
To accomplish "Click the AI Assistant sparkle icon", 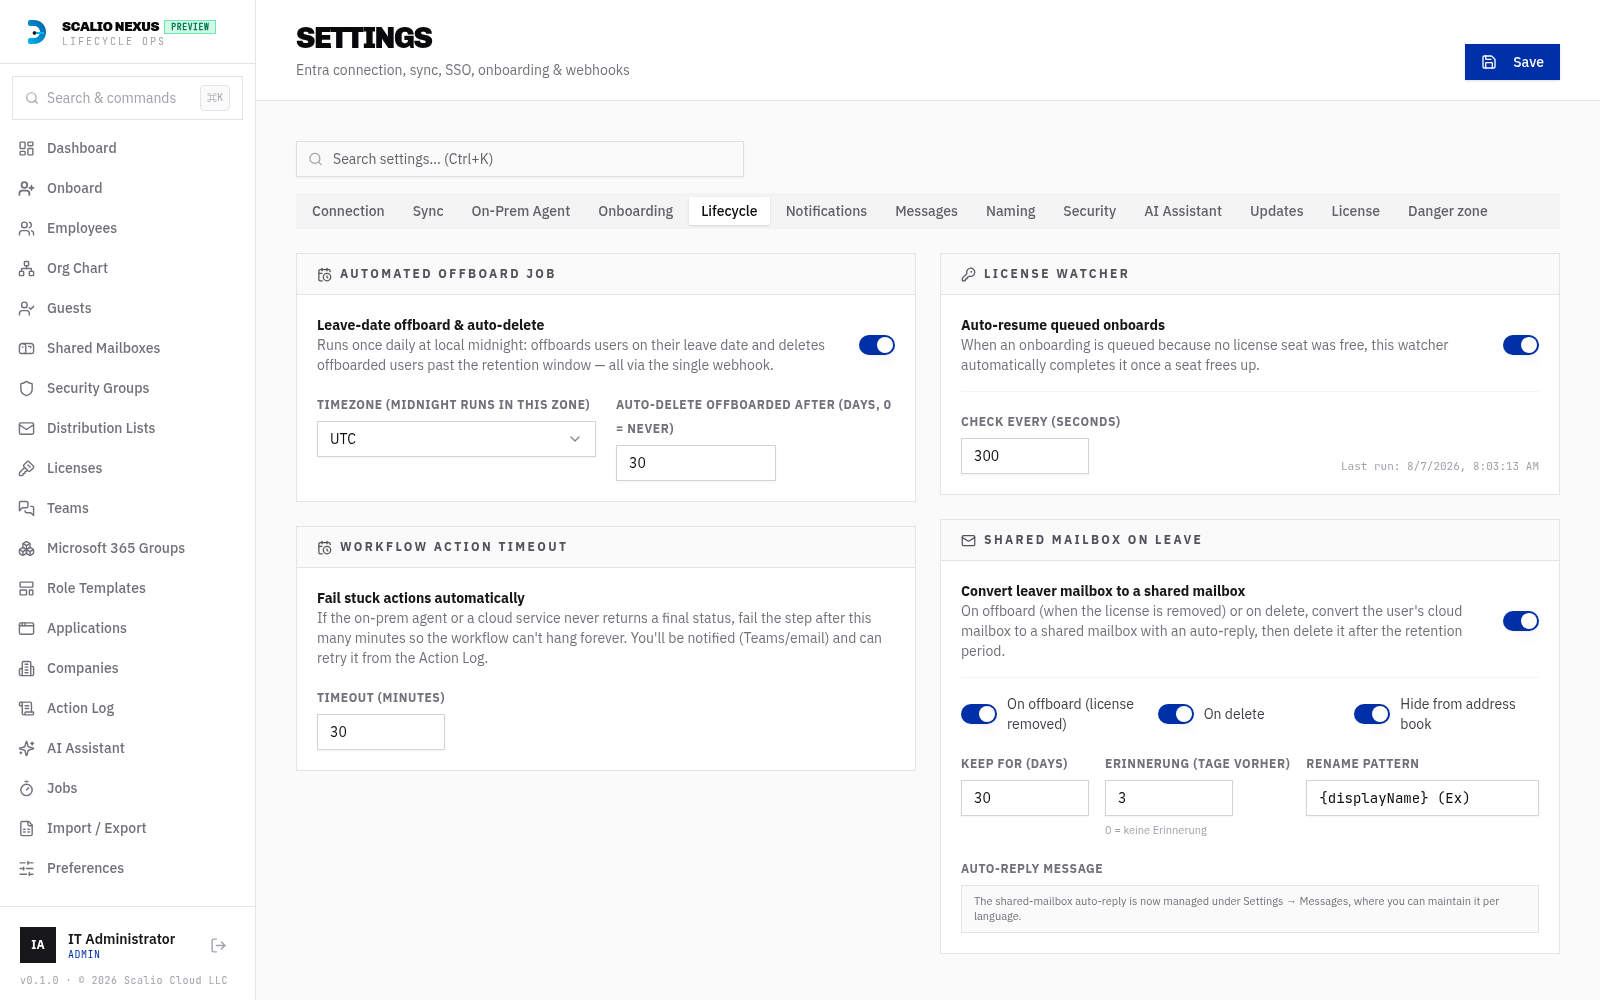I will (x=27, y=748).
